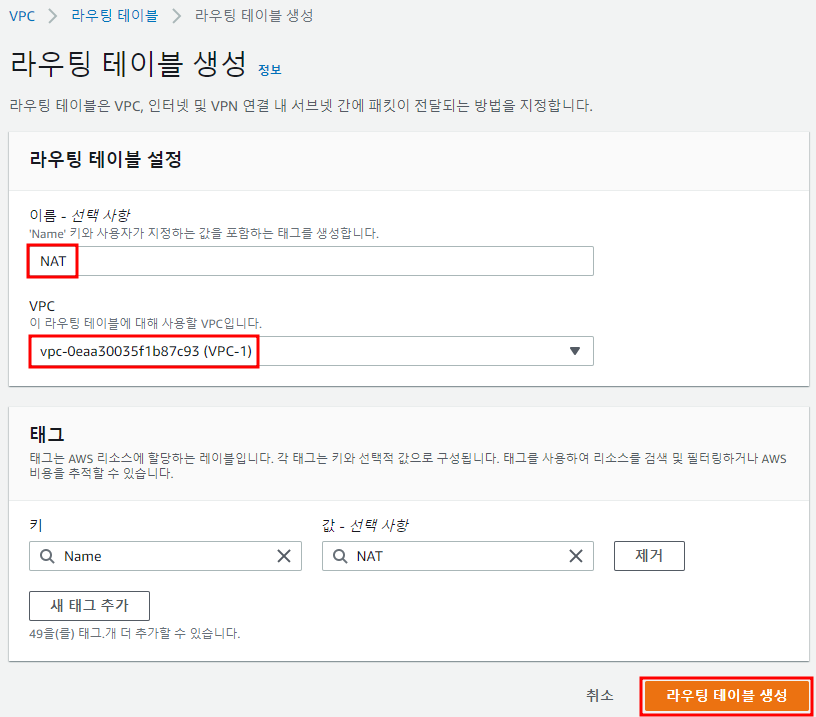Select the '이름 - 선택 사항' label
Viewport: 816px width, 717px height.
[80, 215]
